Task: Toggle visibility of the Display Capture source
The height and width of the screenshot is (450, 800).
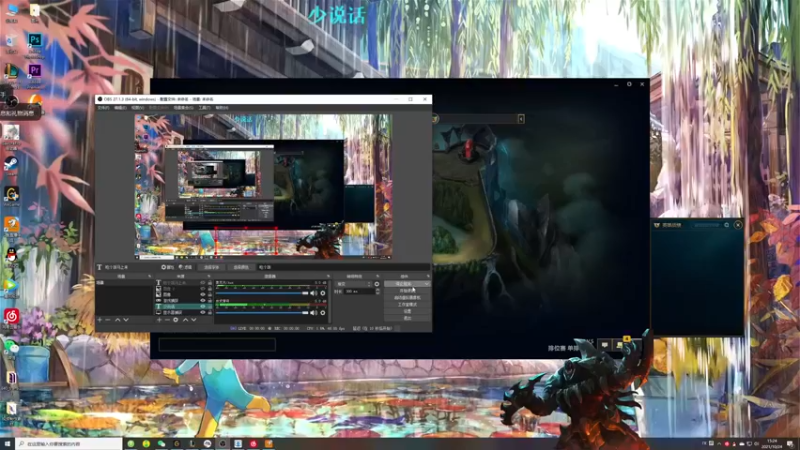Action: [x=203, y=312]
